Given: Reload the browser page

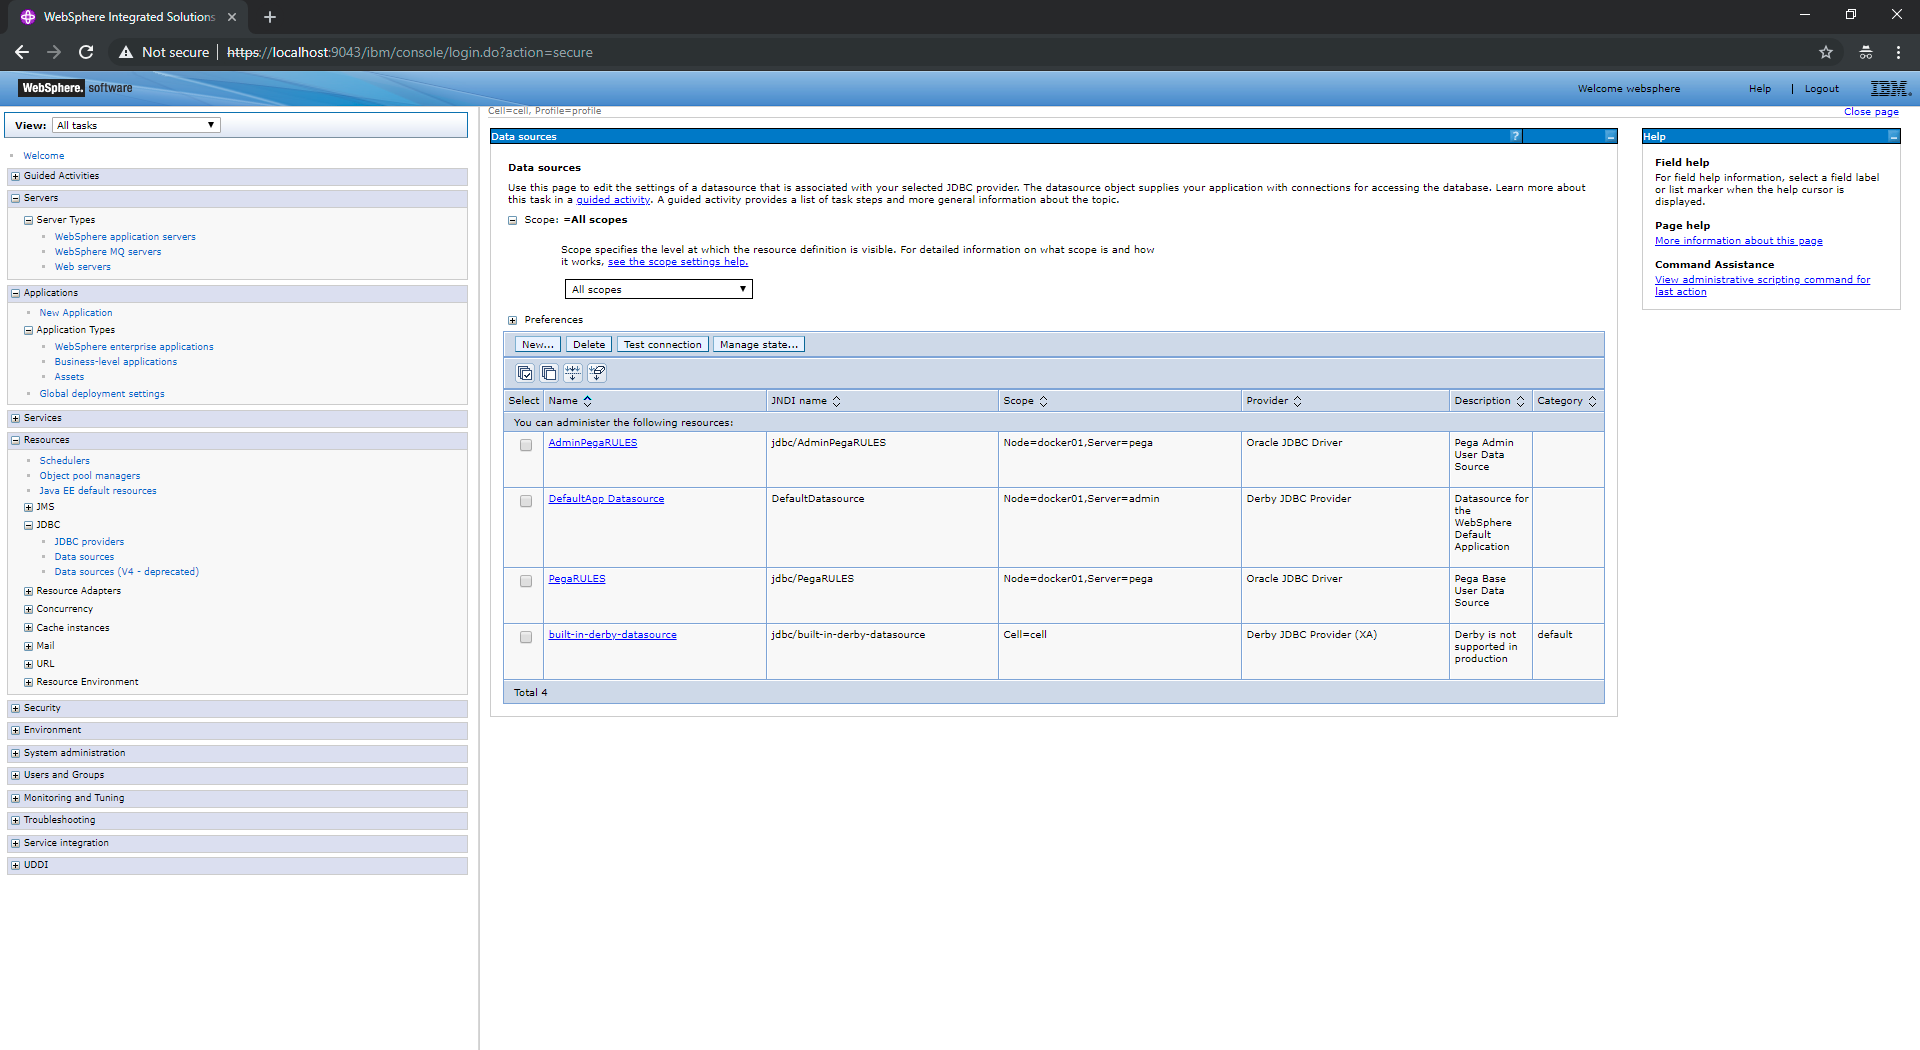Looking at the screenshot, I should (86, 52).
